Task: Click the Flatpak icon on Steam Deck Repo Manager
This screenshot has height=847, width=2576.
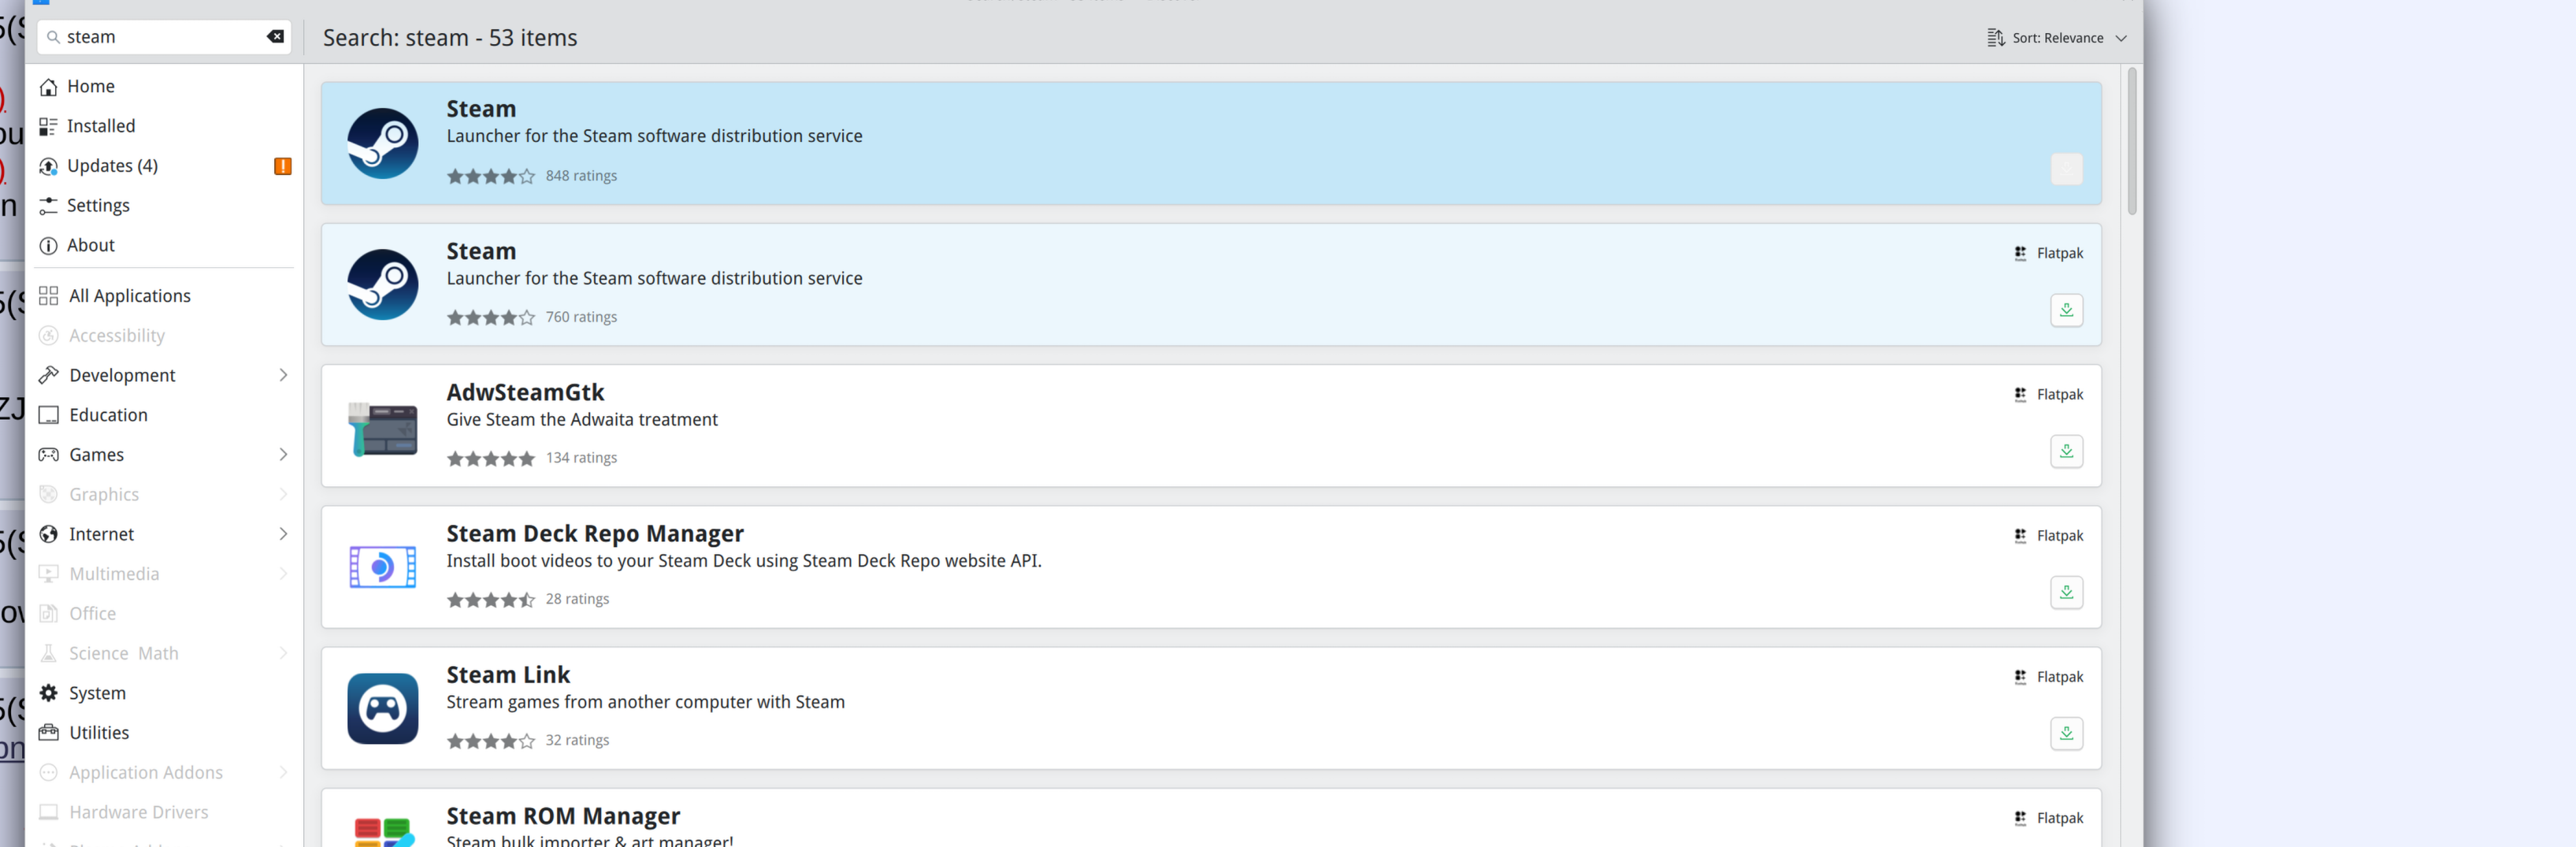Action: pyautogui.click(x=2020, y=536)
